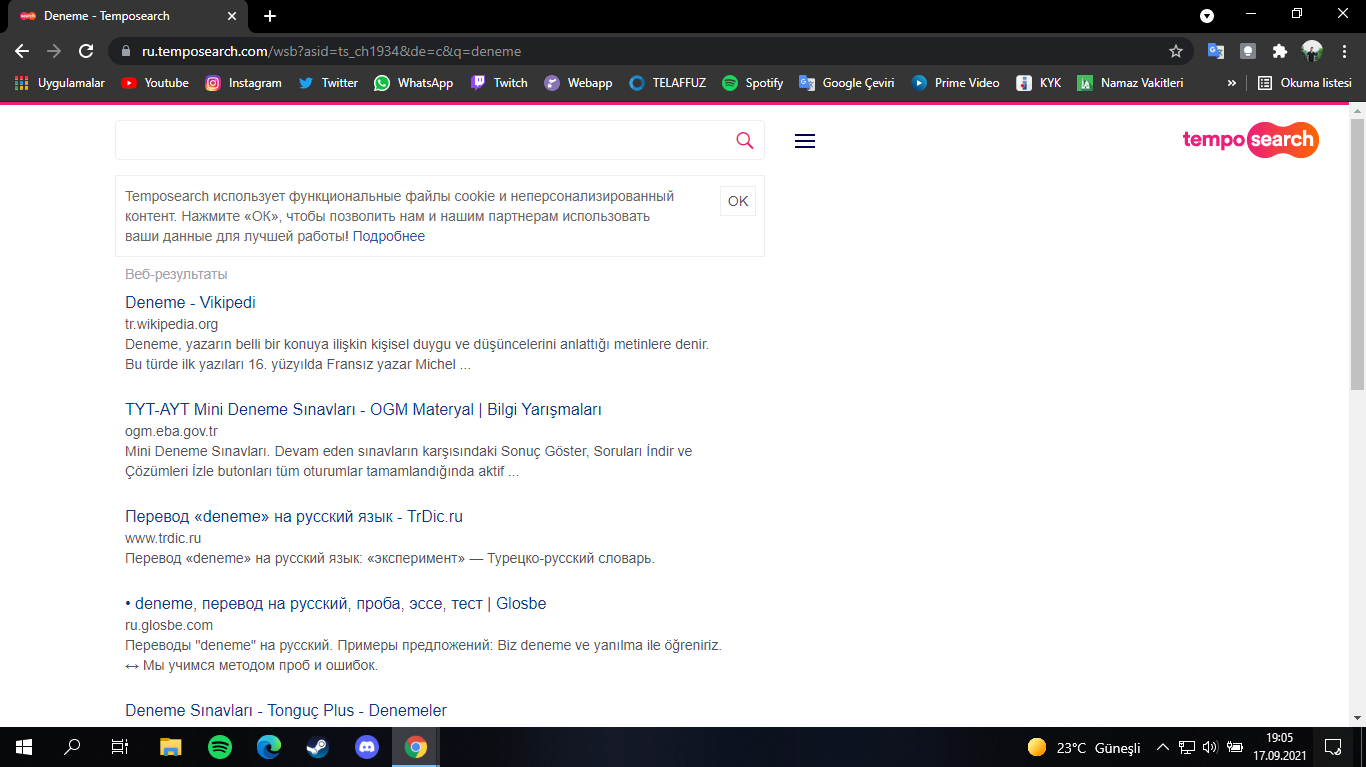The image size is (1366, 767).
Task: Open the Extensions puzzle icon
Action: pyautogui.click(x=1280, y=51)
